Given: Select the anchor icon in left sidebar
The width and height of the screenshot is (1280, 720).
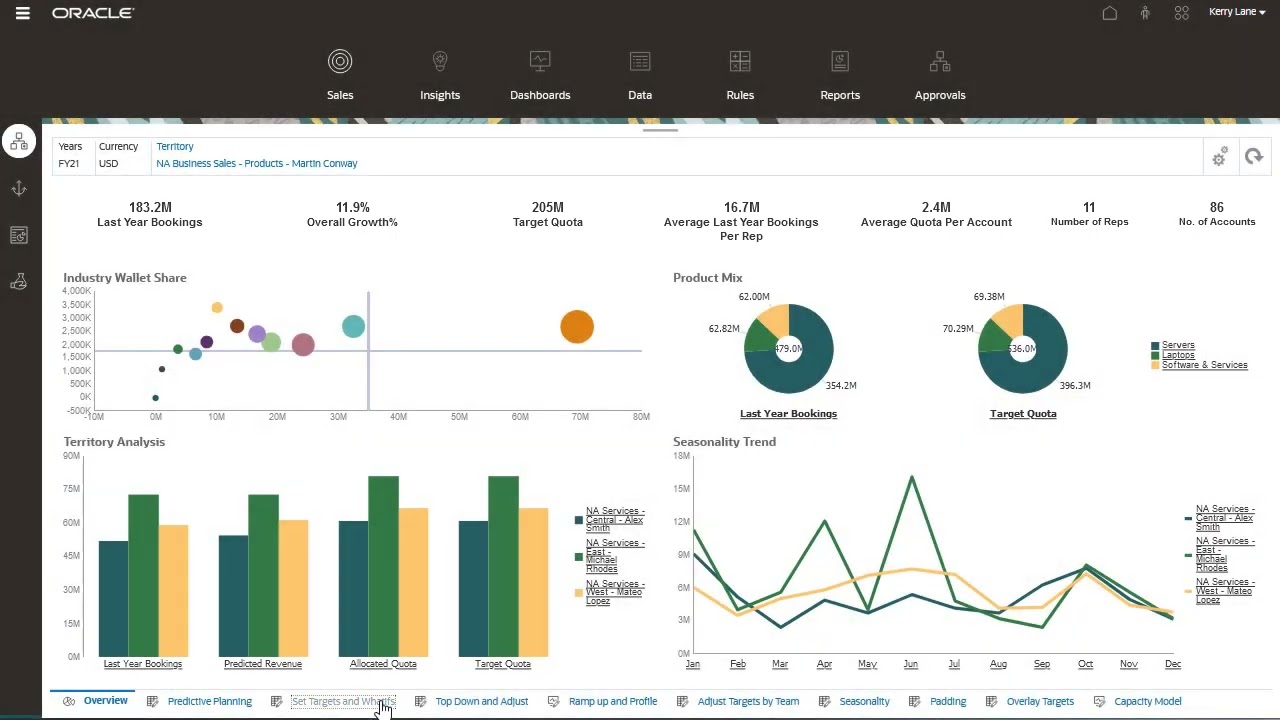Looking at the screenshot, I should [x=19, y=189].
